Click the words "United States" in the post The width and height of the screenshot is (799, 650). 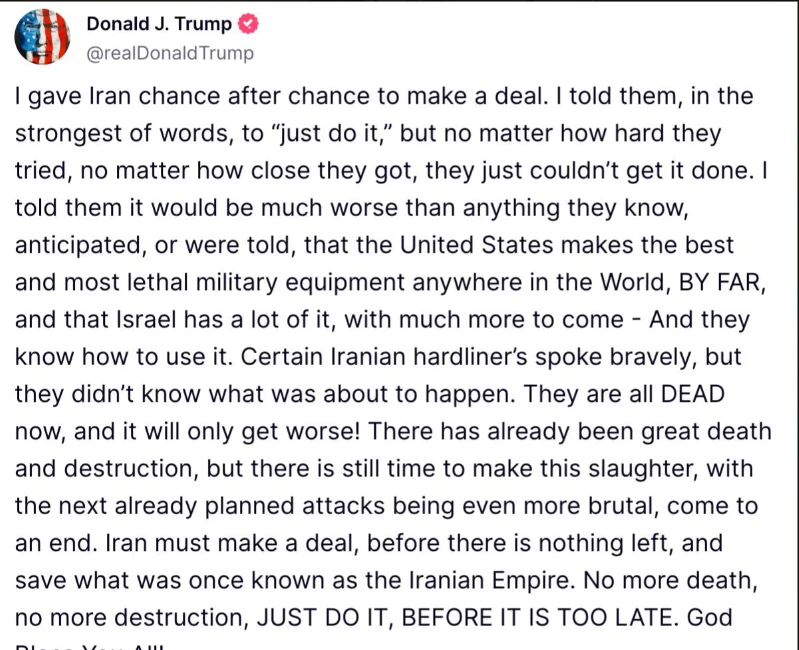(476, 245)
